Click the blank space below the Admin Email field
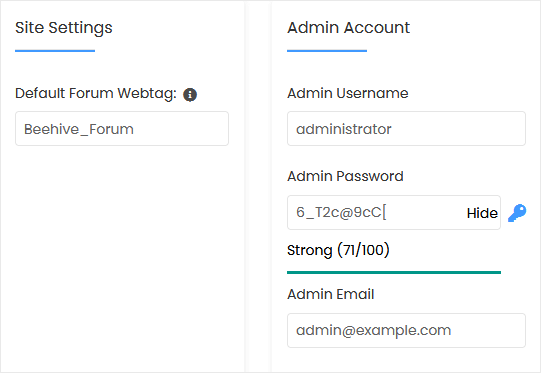Viewport: 541px width, 373px height. 406,360
